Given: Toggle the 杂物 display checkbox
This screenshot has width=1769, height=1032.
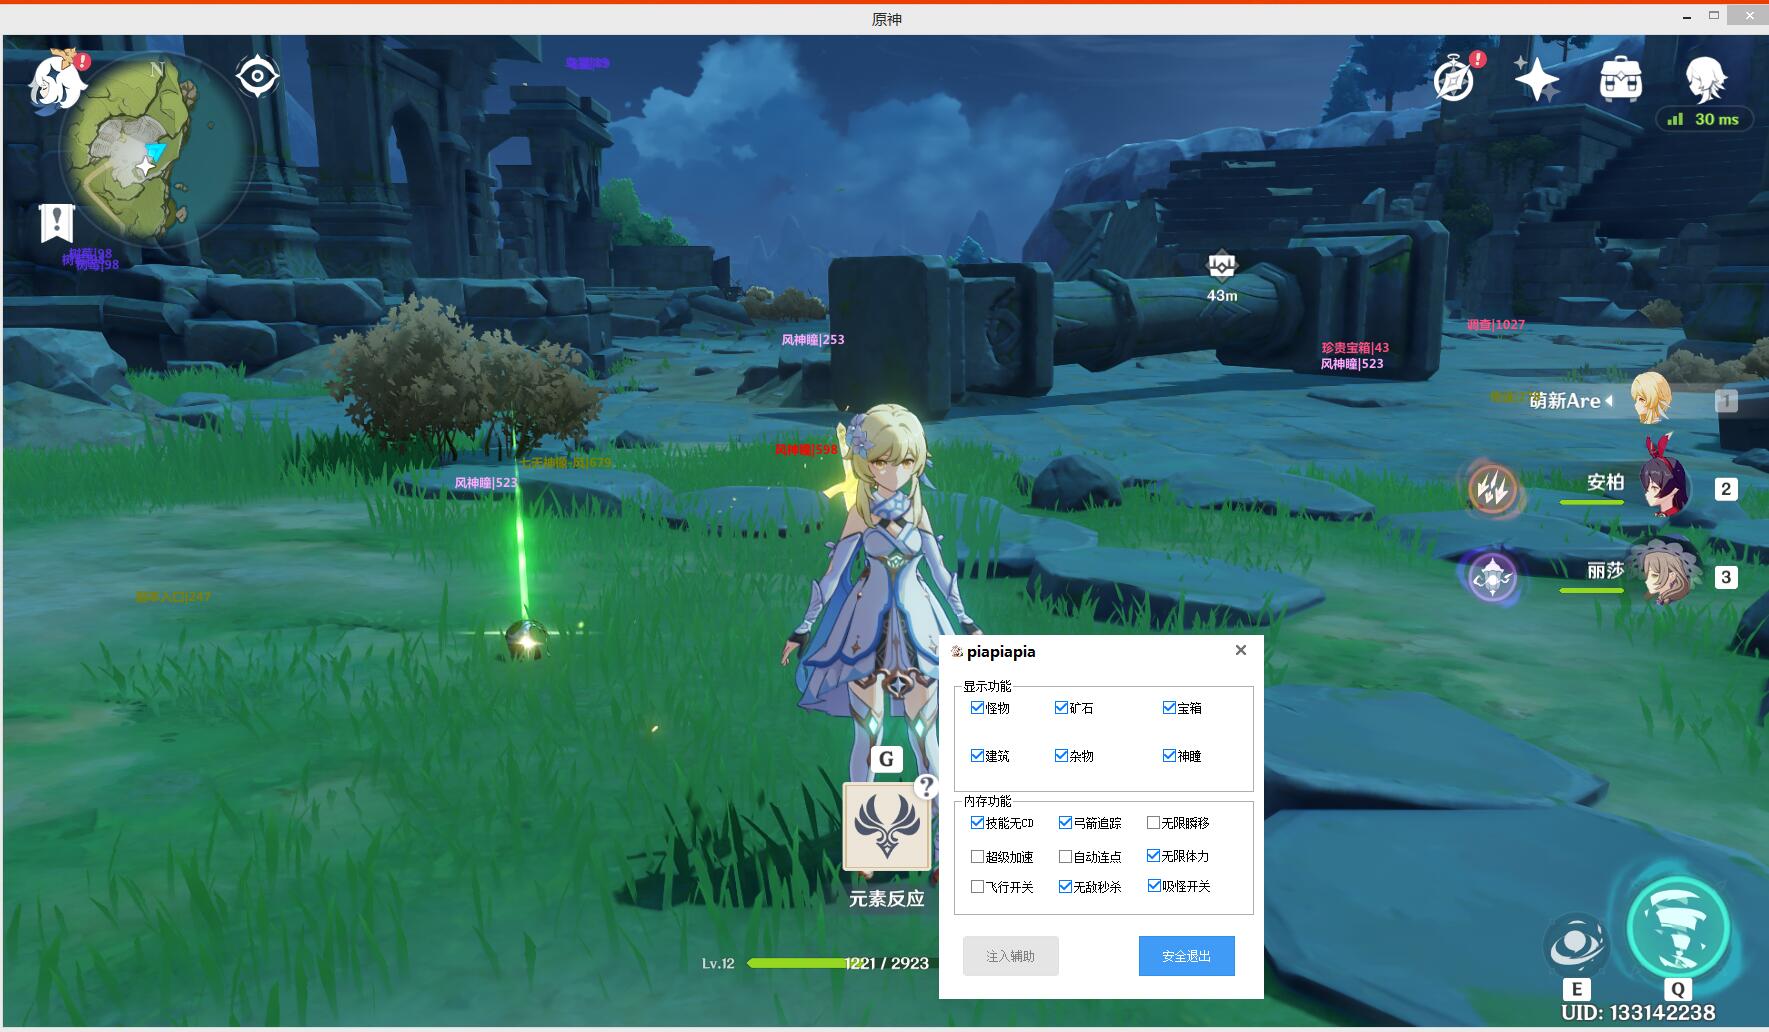Looking at the screenshot, I should 1062,755.
